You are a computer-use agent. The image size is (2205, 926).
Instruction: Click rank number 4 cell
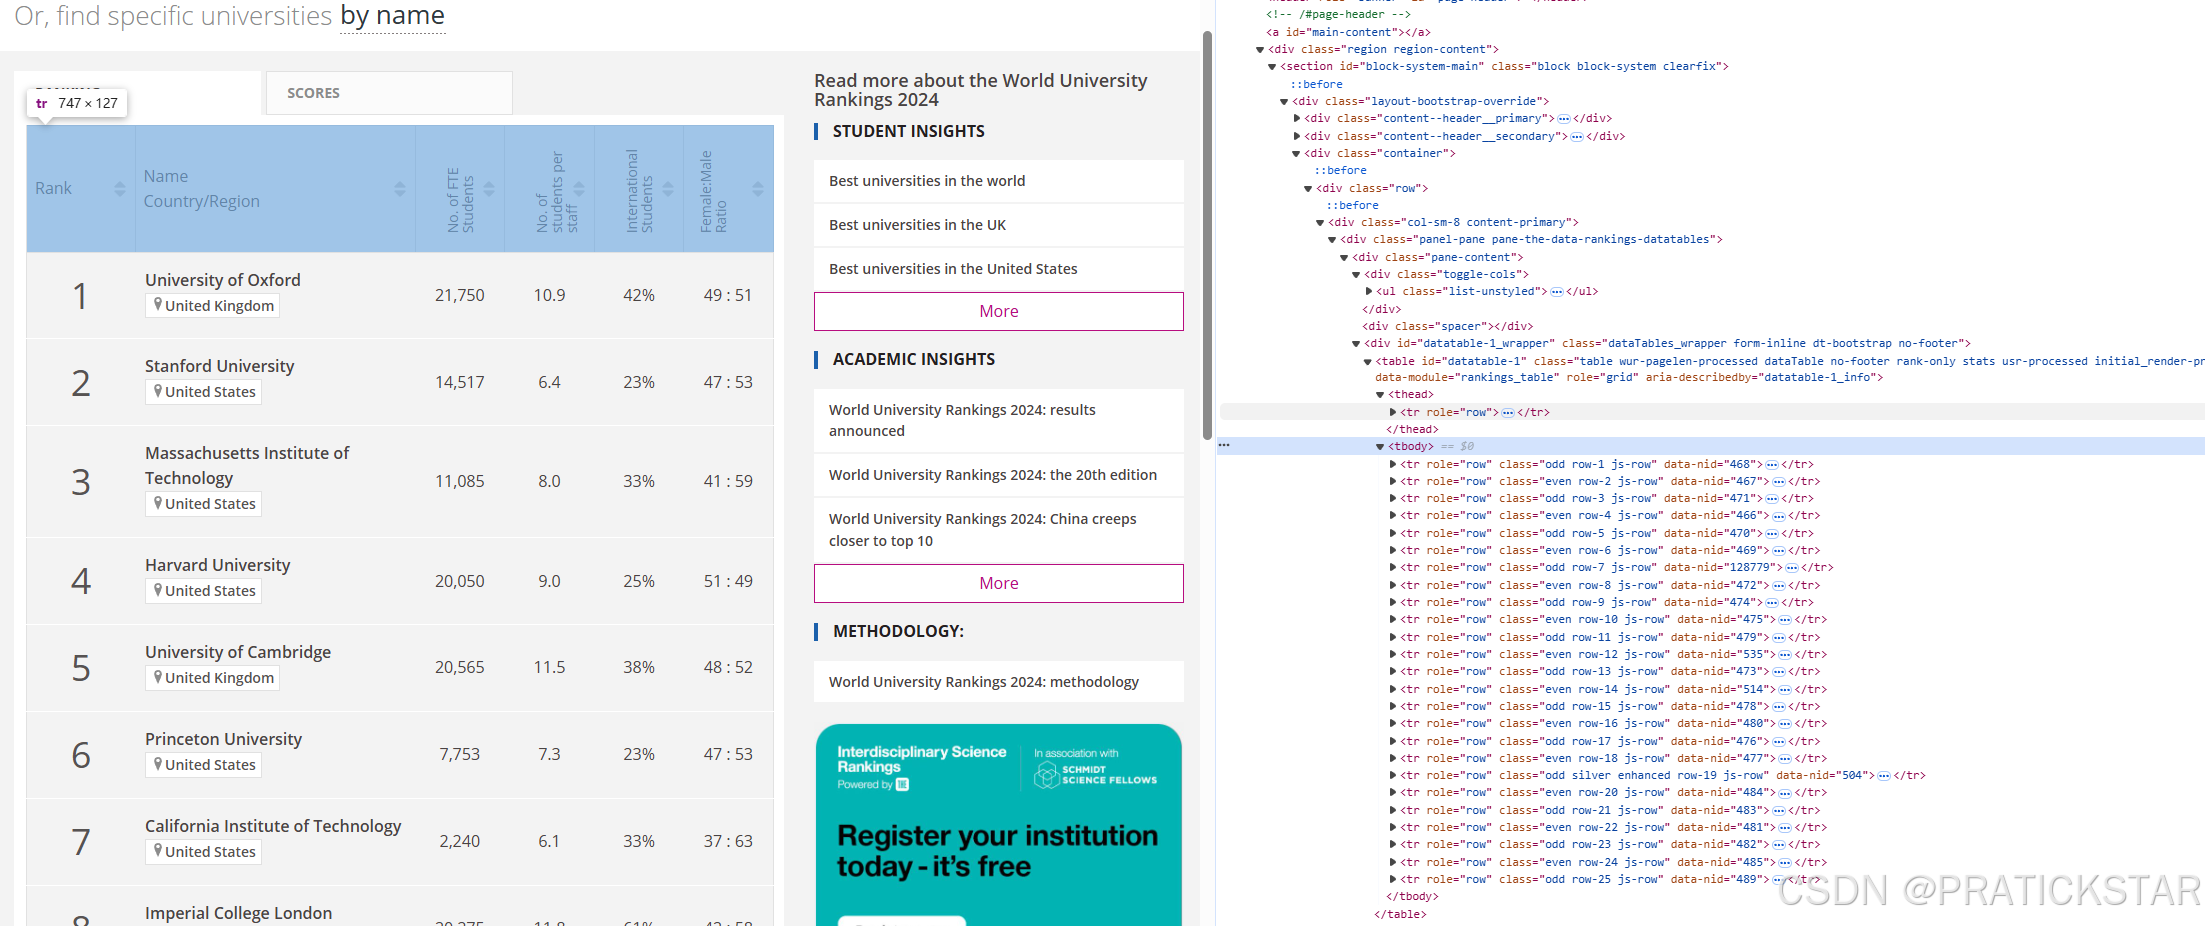coord(81,582)
